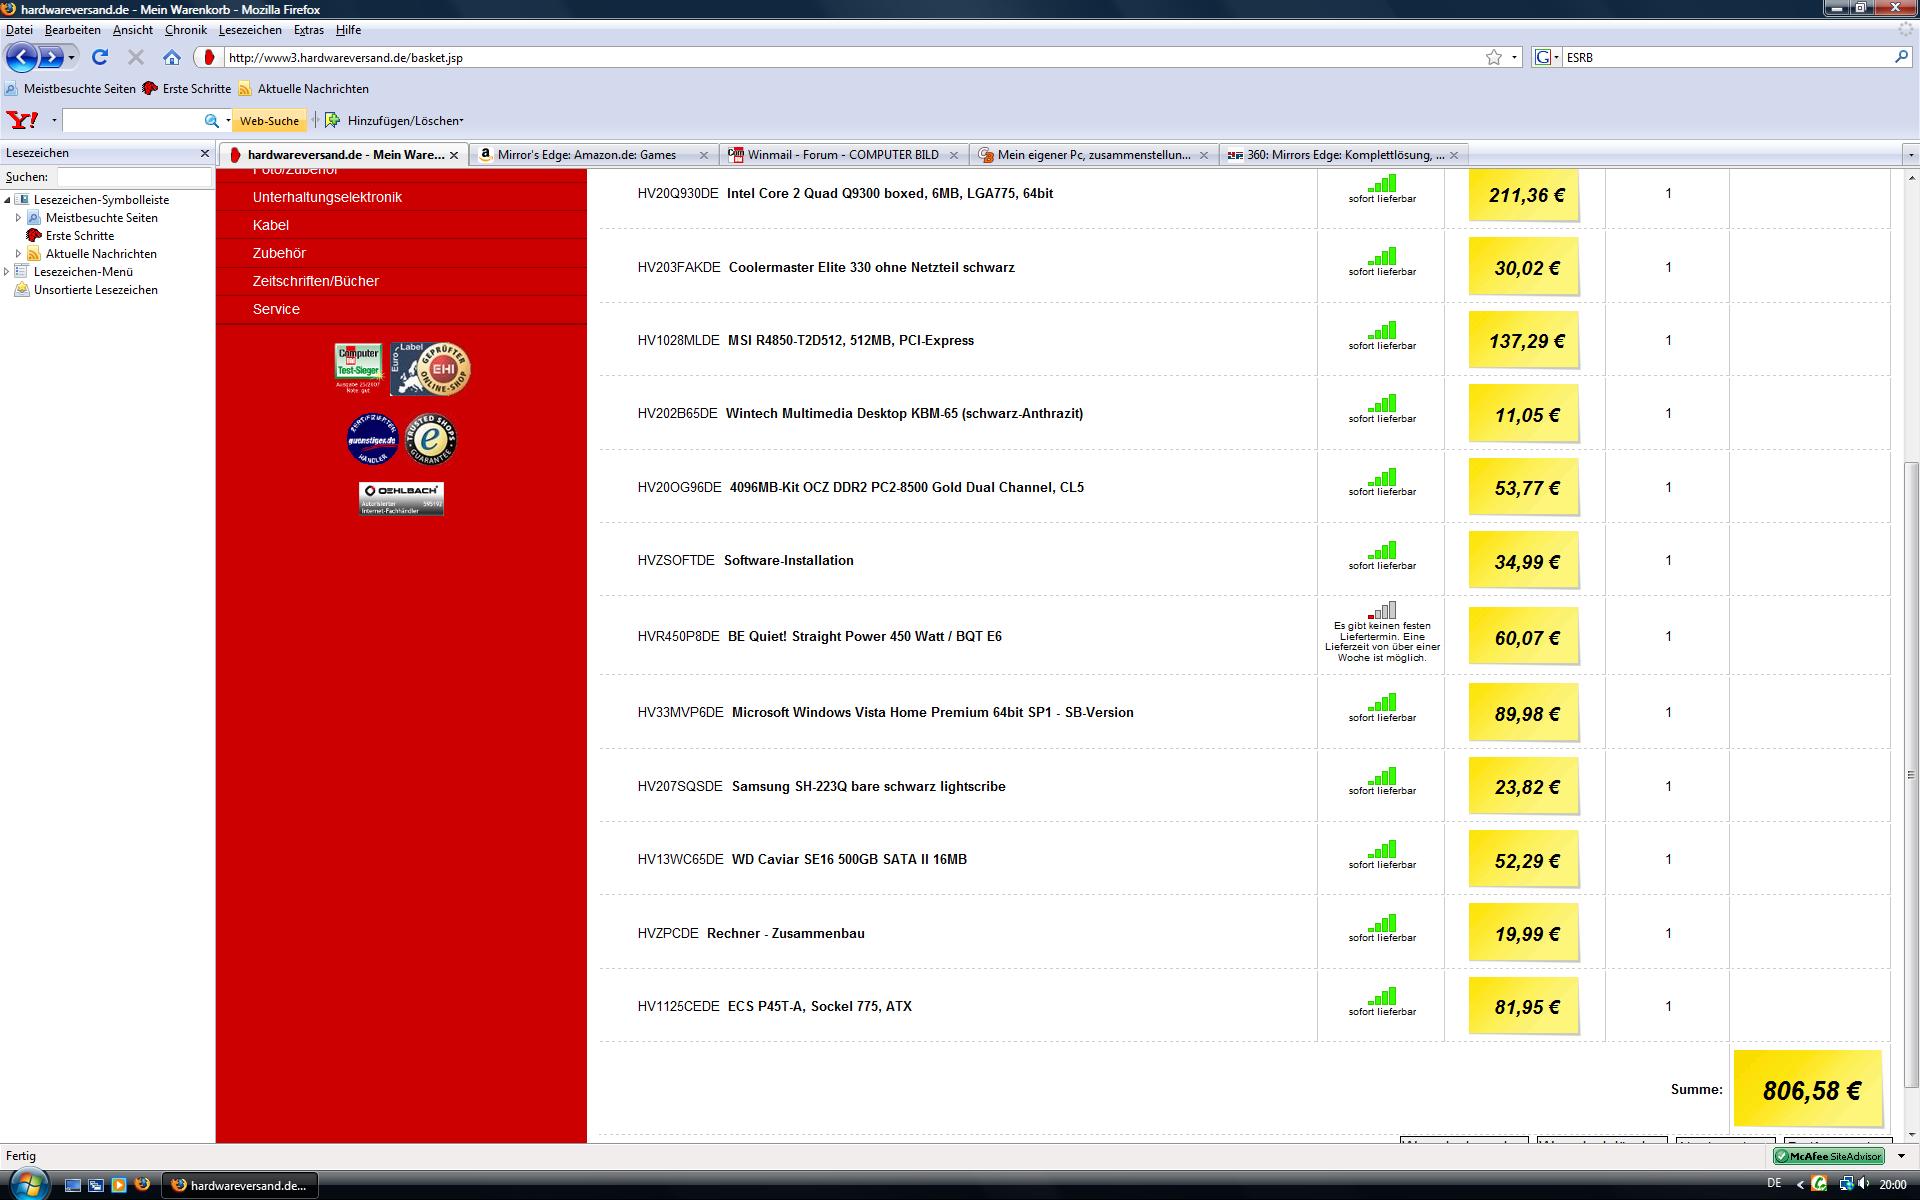This screenshot has height=1200, width=1920.
Task: Click the home page icon
Action: (172, 58)
